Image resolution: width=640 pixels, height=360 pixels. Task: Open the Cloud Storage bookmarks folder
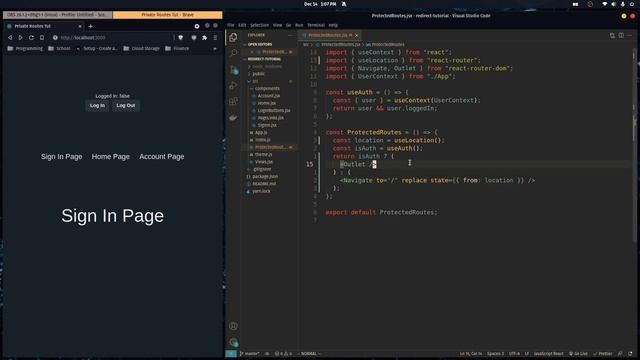[142, 49]
